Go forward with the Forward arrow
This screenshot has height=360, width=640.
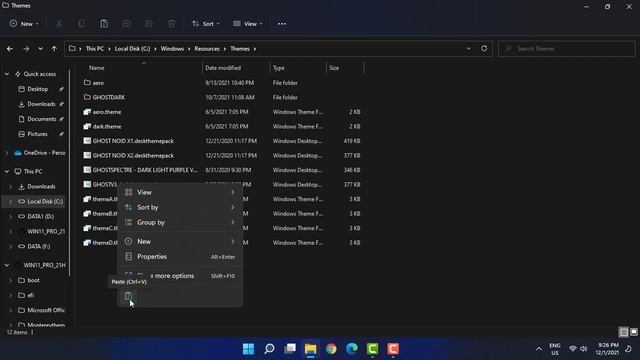tap(26, 49)
